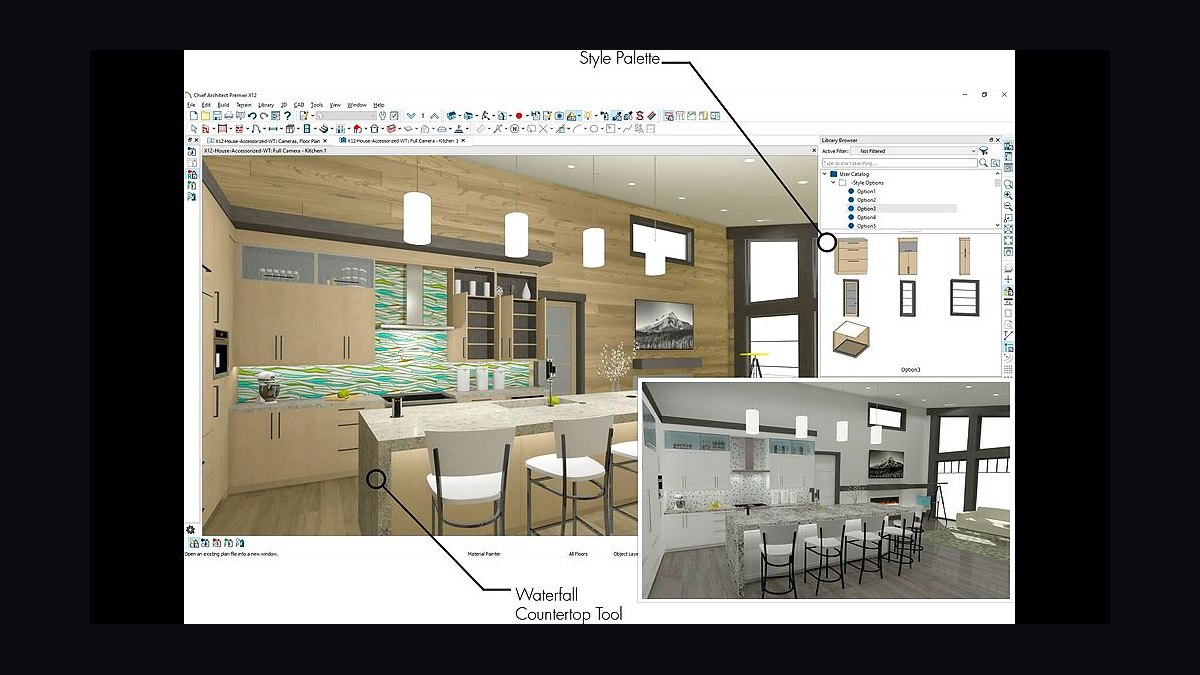
Task: Click the Up One Floor arrow
Action: pyautogui.click(x=434, y=116)
